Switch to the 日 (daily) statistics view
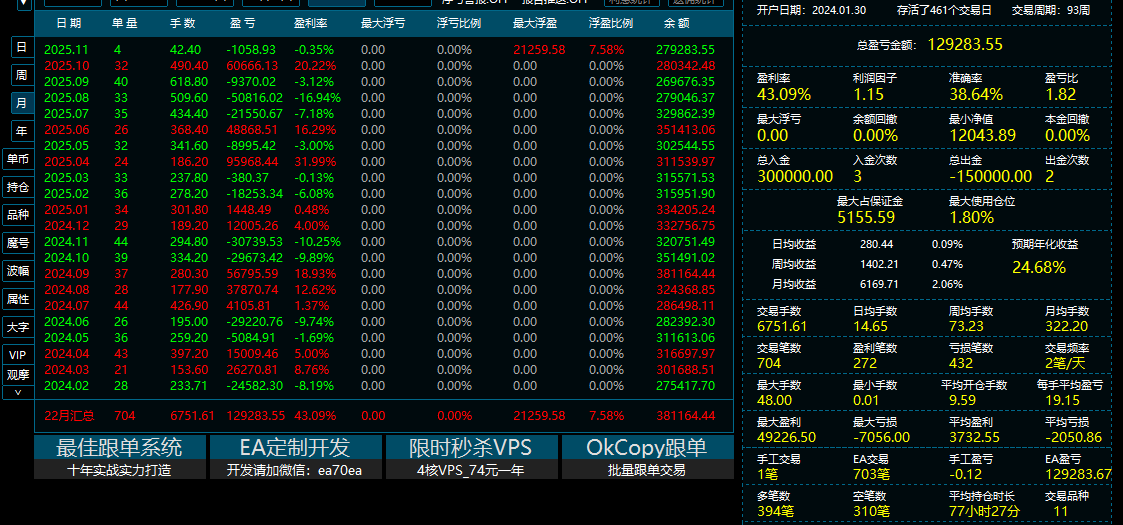Image resolution: width=1123 pixels, height=525 pixels. point(21,47)
